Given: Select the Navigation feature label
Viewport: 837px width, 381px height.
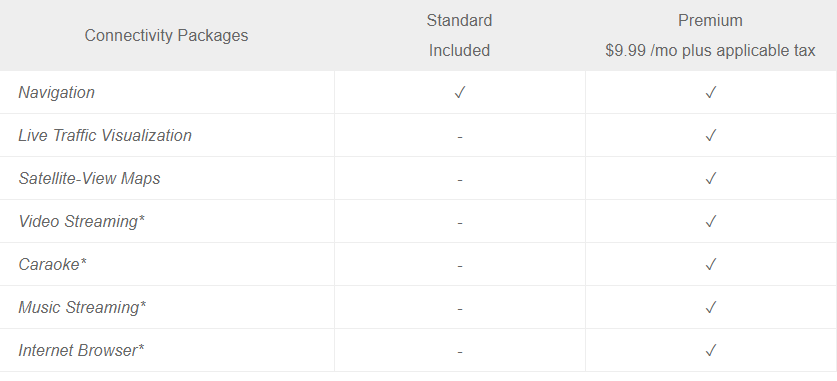Looking at the screenshot, I should click(57, 92).
